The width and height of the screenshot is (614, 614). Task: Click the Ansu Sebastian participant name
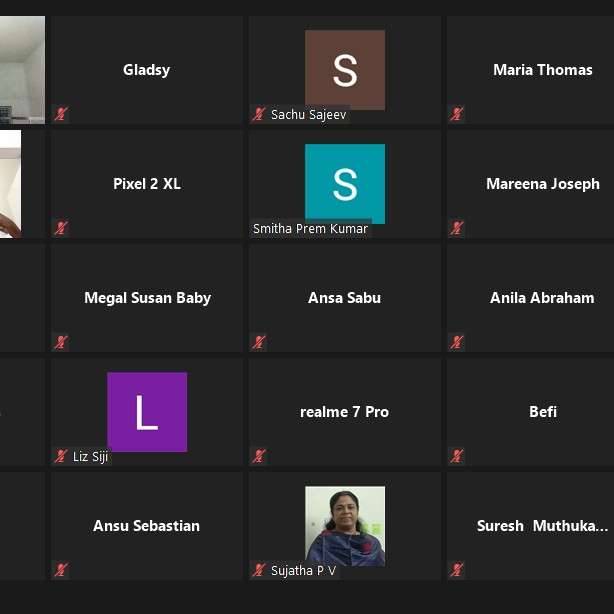point(146,526)
